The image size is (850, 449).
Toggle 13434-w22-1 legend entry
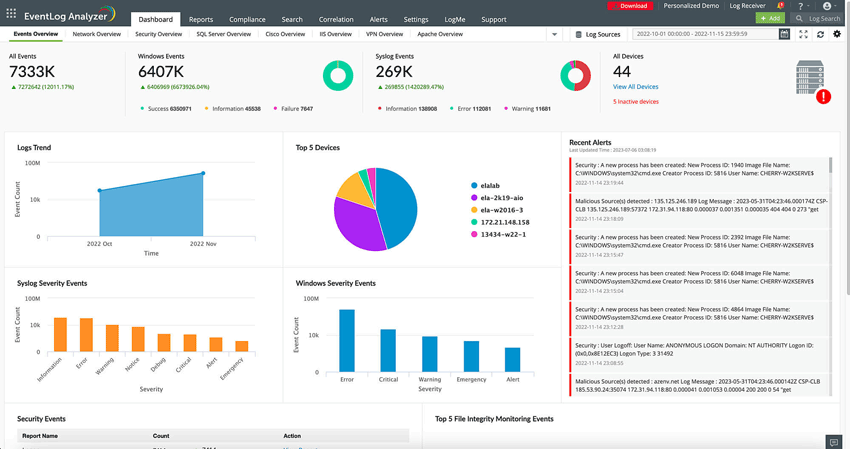point(498,234)
